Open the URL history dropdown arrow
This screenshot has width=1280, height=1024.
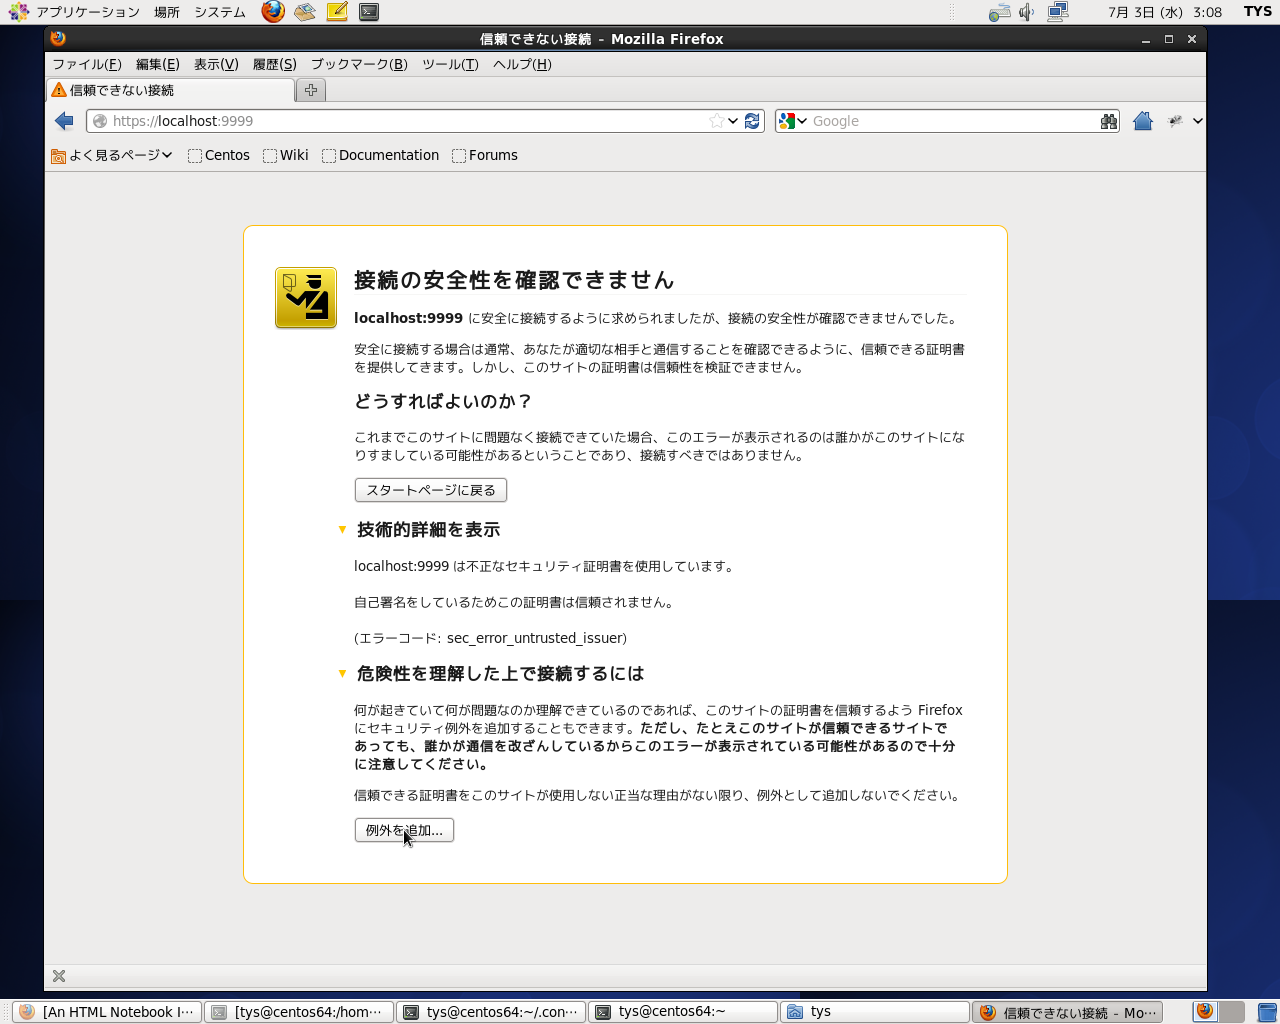733,121
